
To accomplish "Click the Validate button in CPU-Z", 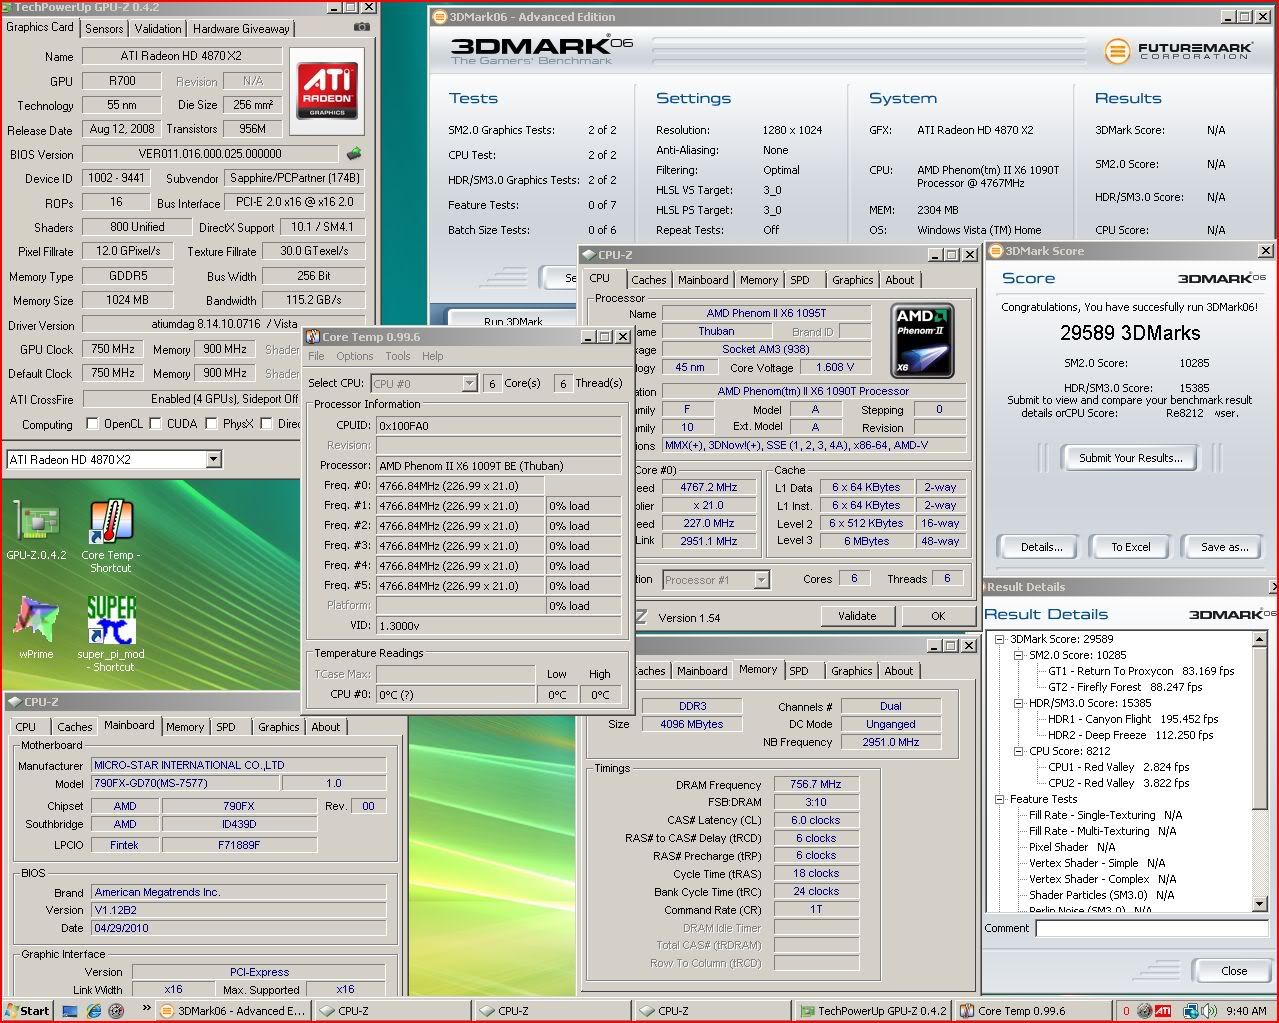I will click(857, 616).
